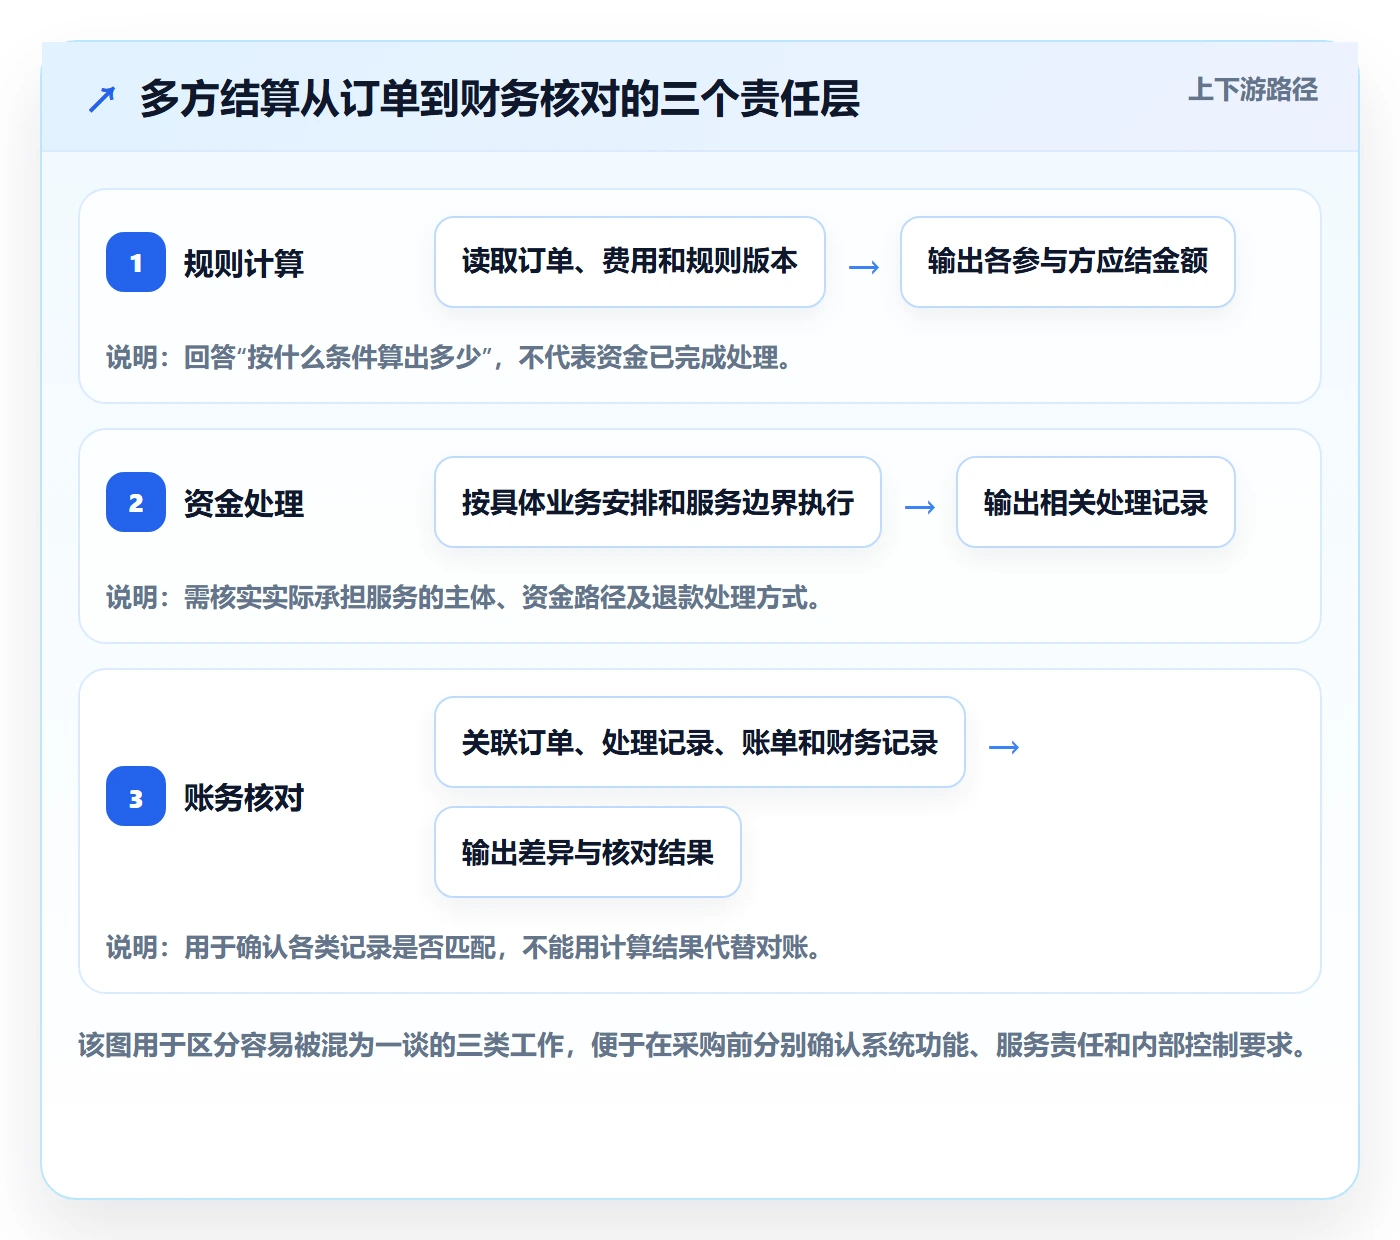
Task: Click the 规则计算 layer heading
Action: coord(244,264)
